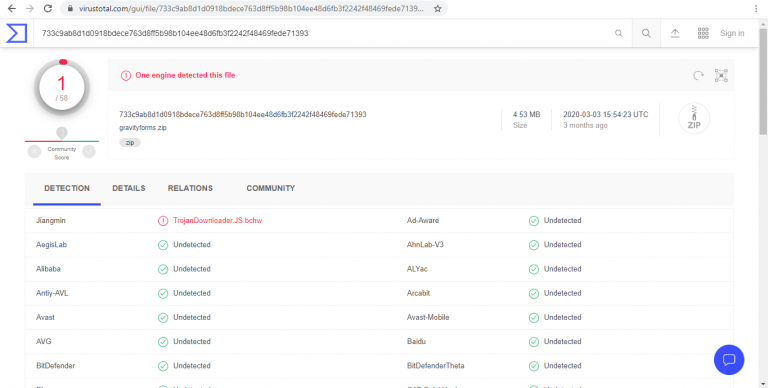Bookmark page with star icon
This screenshot has height=388, width=768.
click(437, 8)
